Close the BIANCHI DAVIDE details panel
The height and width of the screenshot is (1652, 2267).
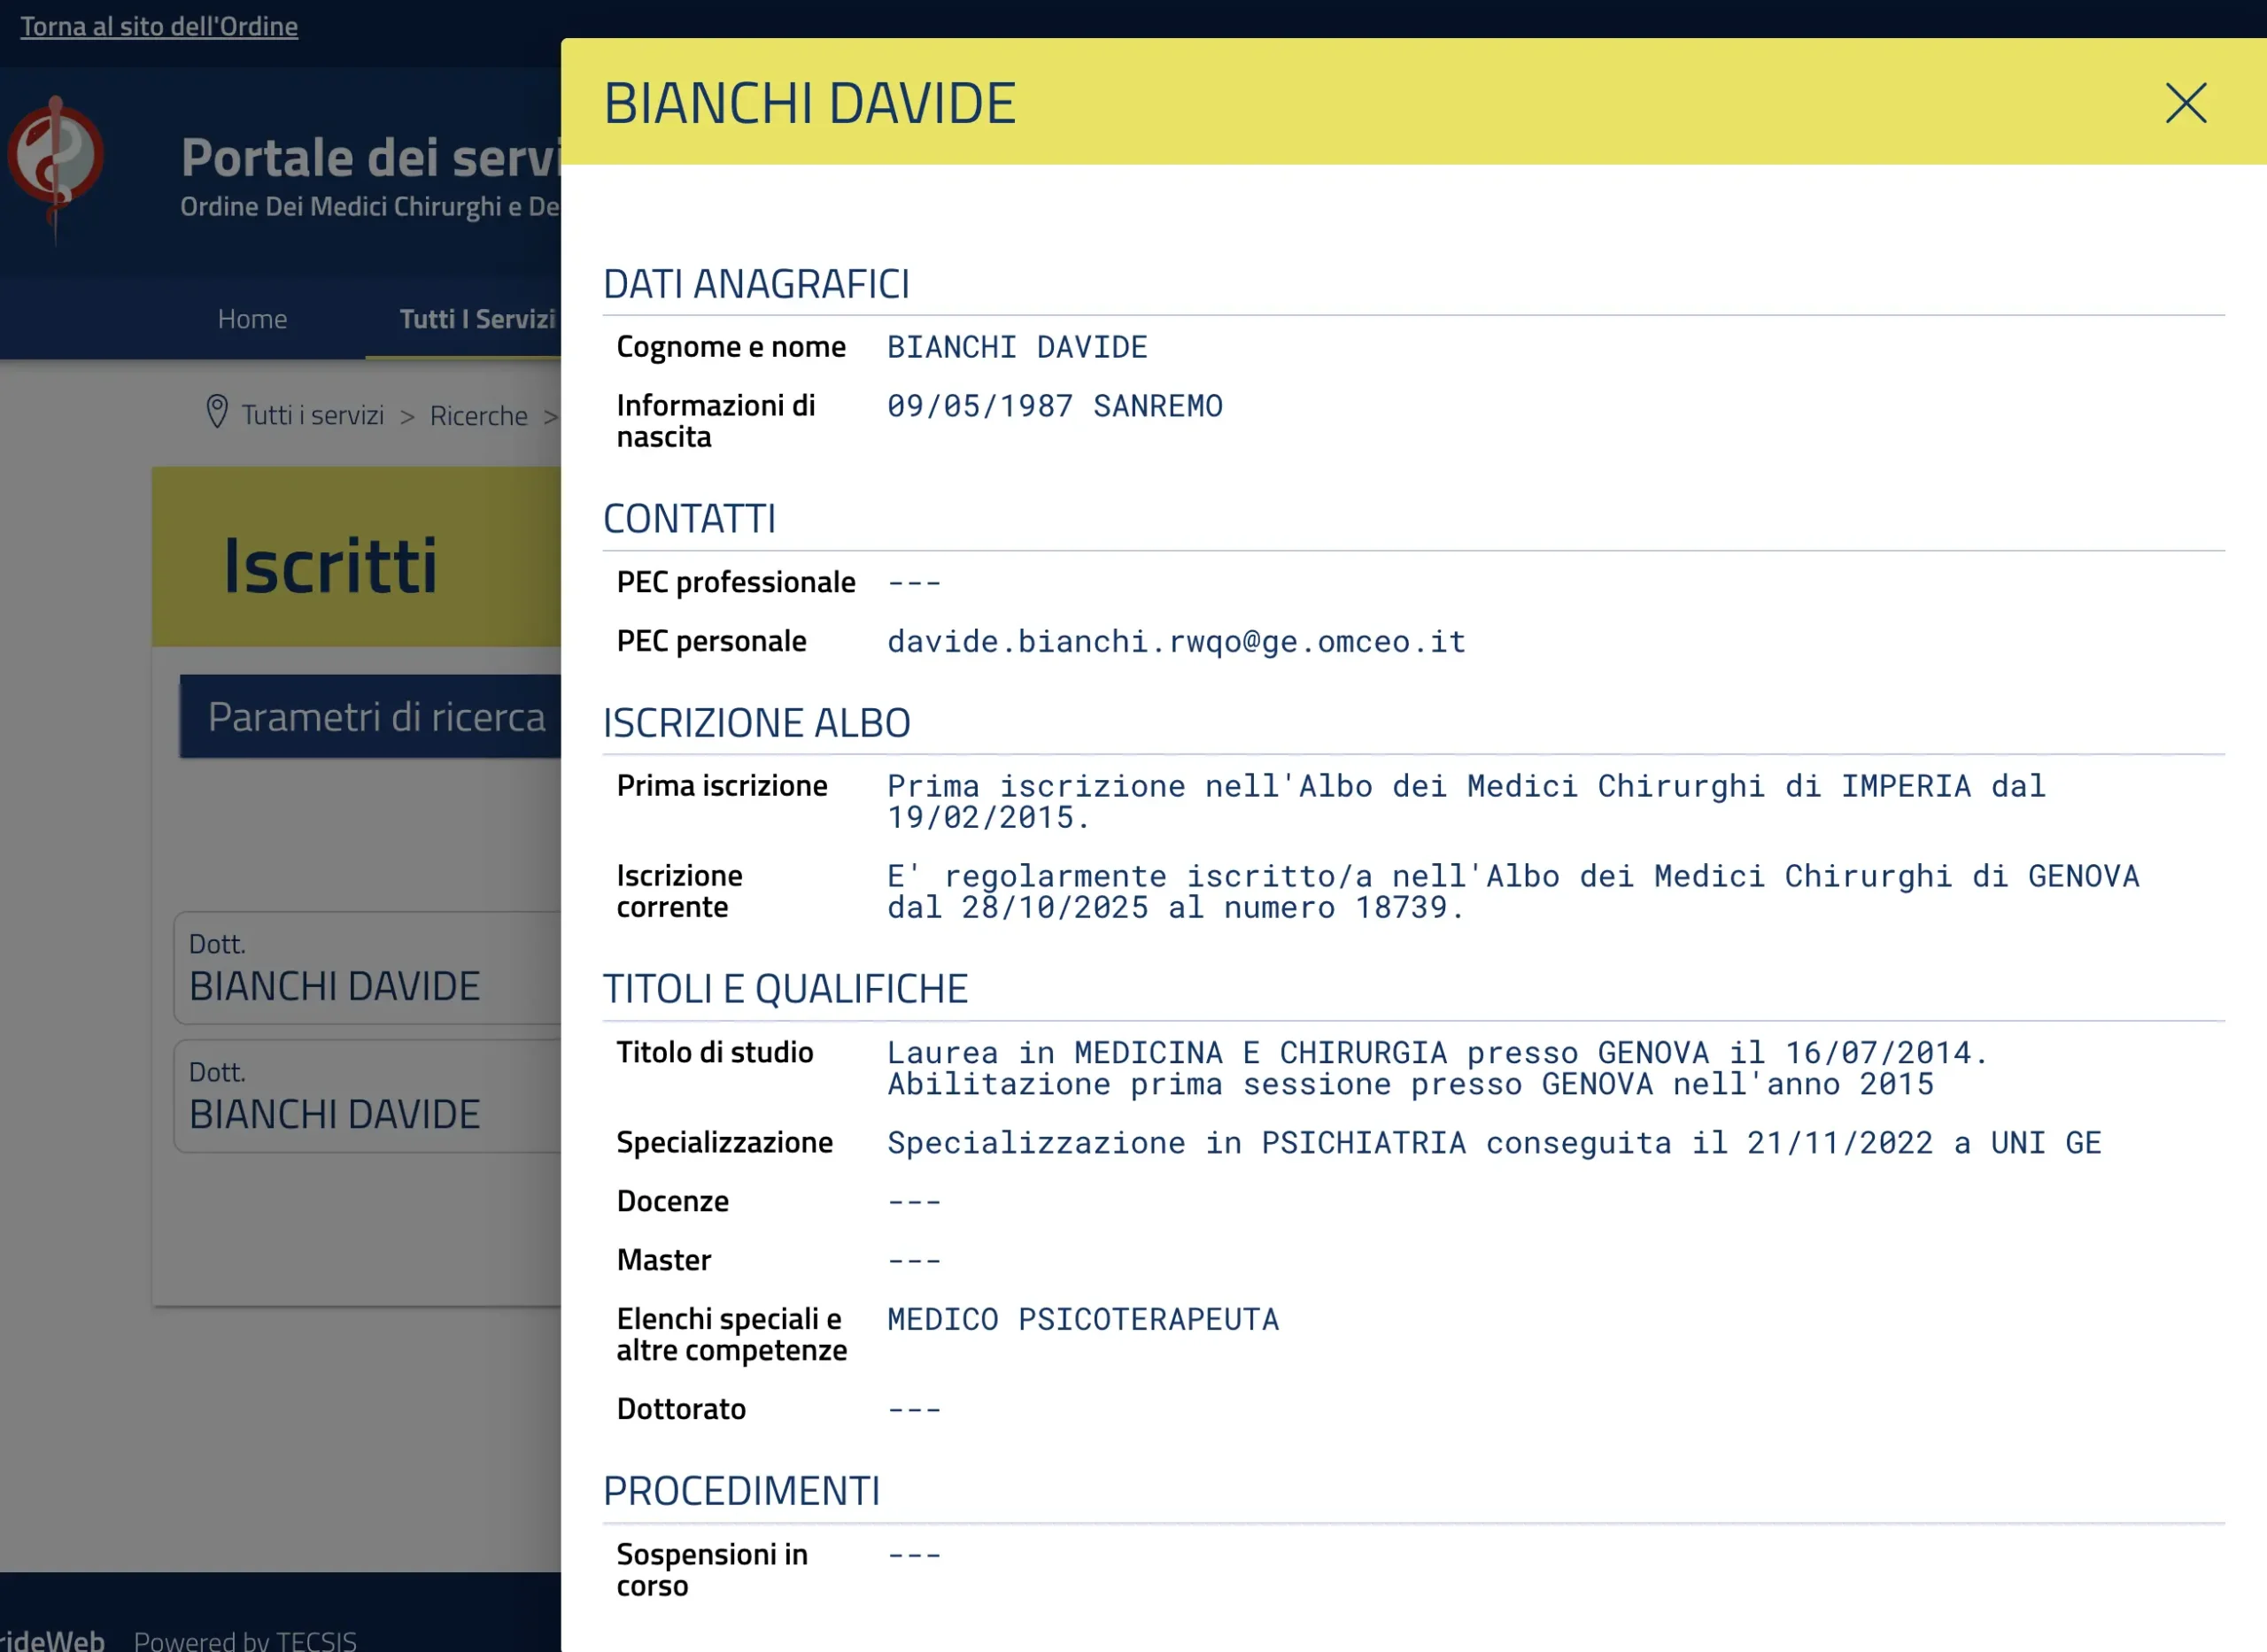point(2185,103)
